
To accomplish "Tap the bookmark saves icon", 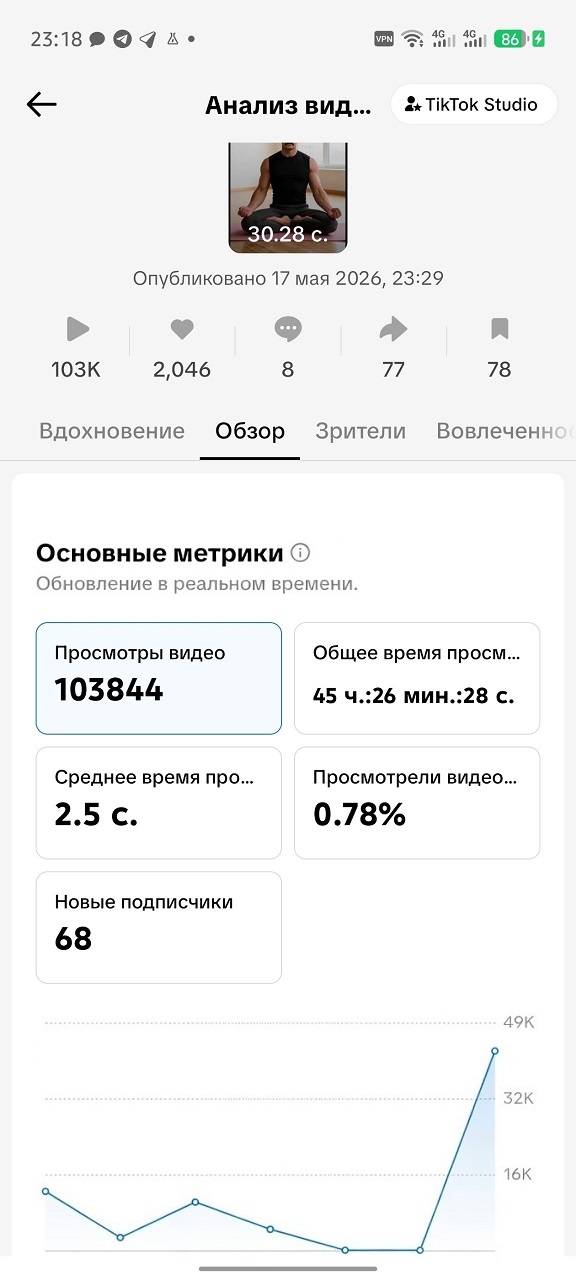I will pos(500,329).
